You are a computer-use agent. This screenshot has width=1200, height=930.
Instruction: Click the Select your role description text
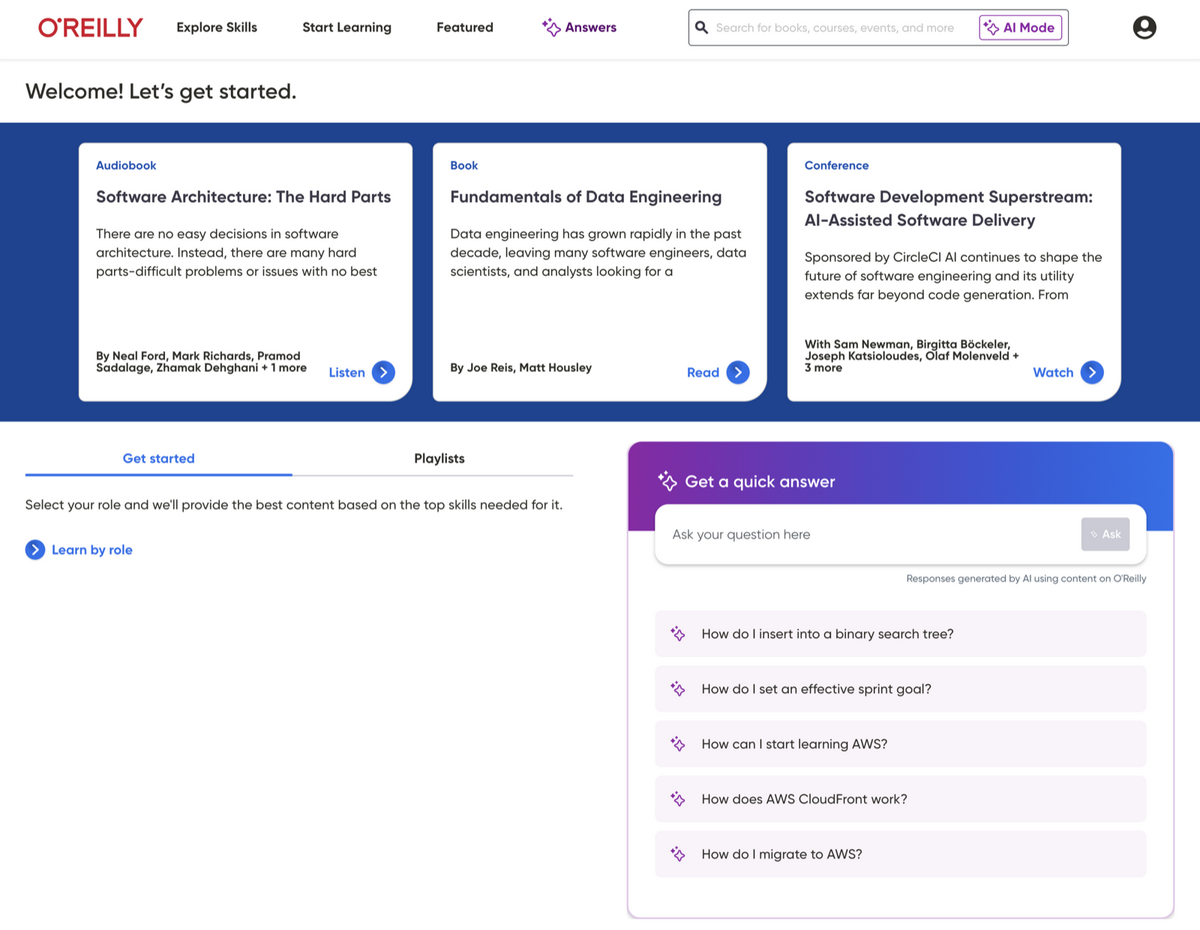(x=294, y=505)
